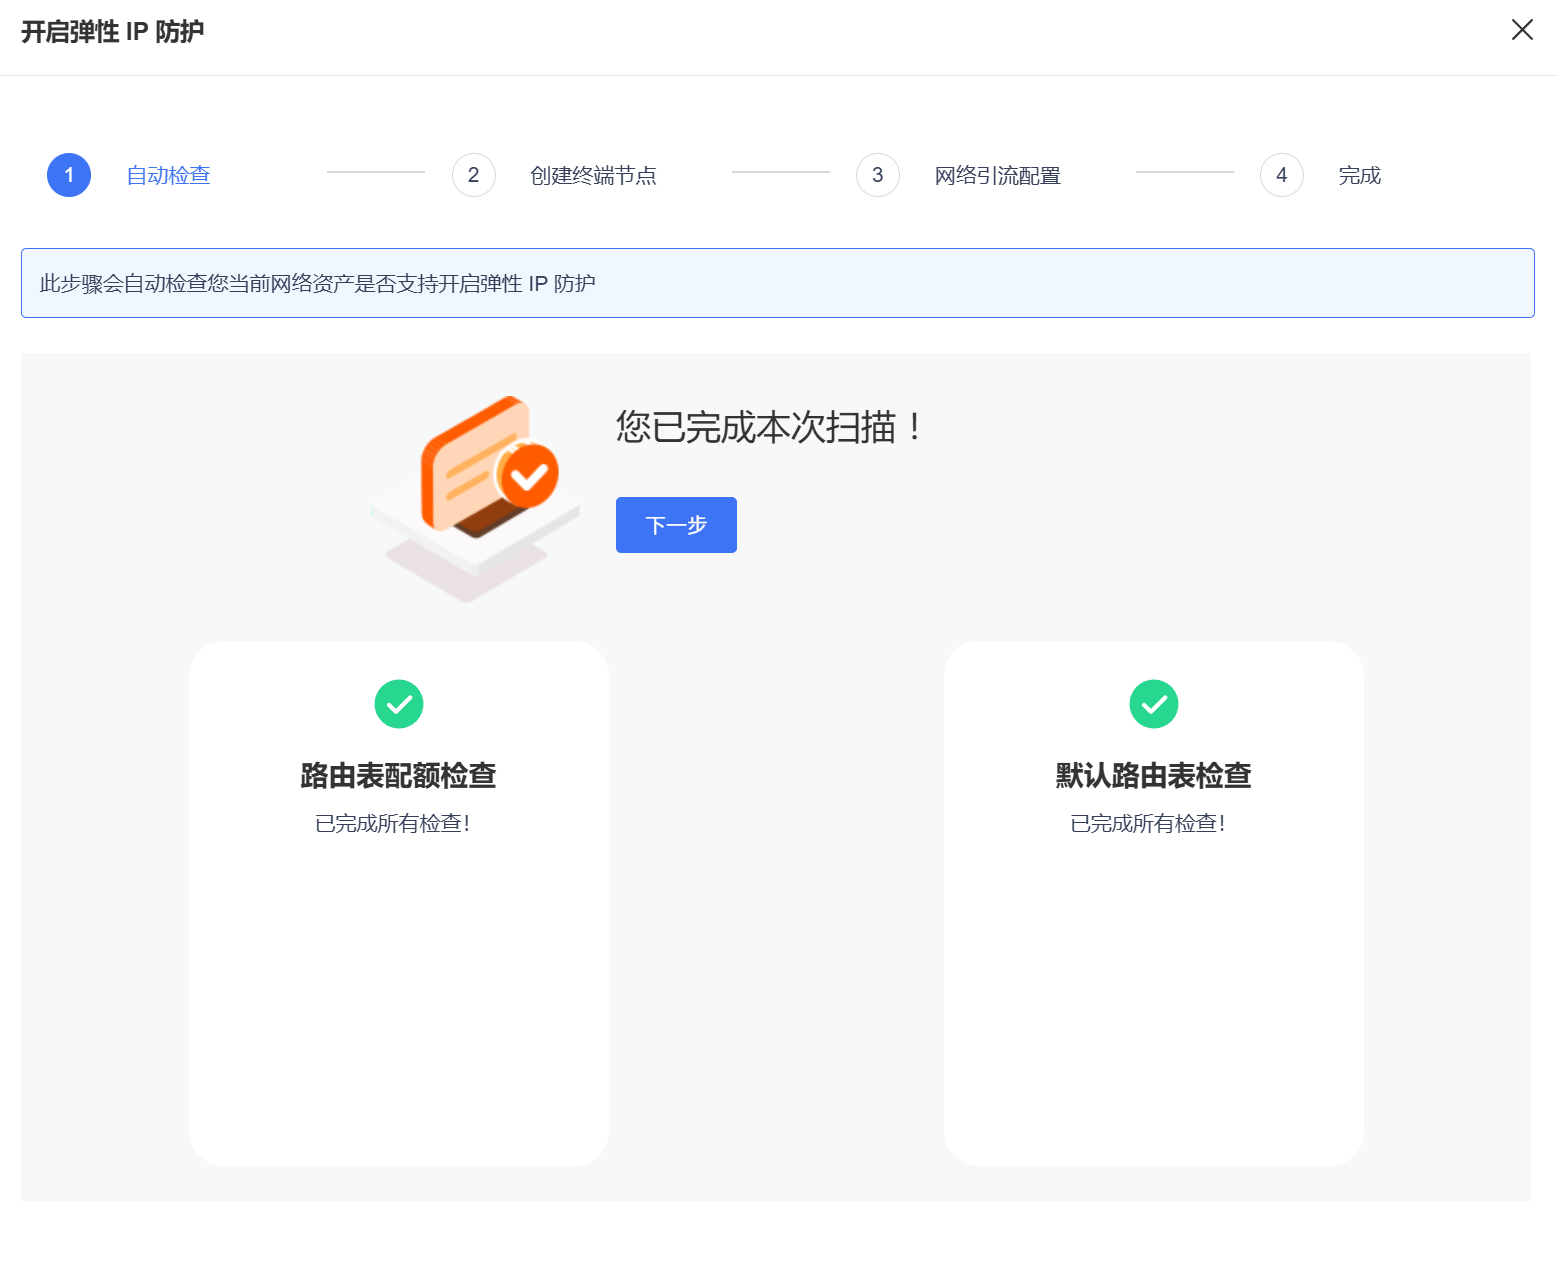
Task: Click the 默认路由表检查 card title
Action: pyautogui.click(x=1153, y=775)
